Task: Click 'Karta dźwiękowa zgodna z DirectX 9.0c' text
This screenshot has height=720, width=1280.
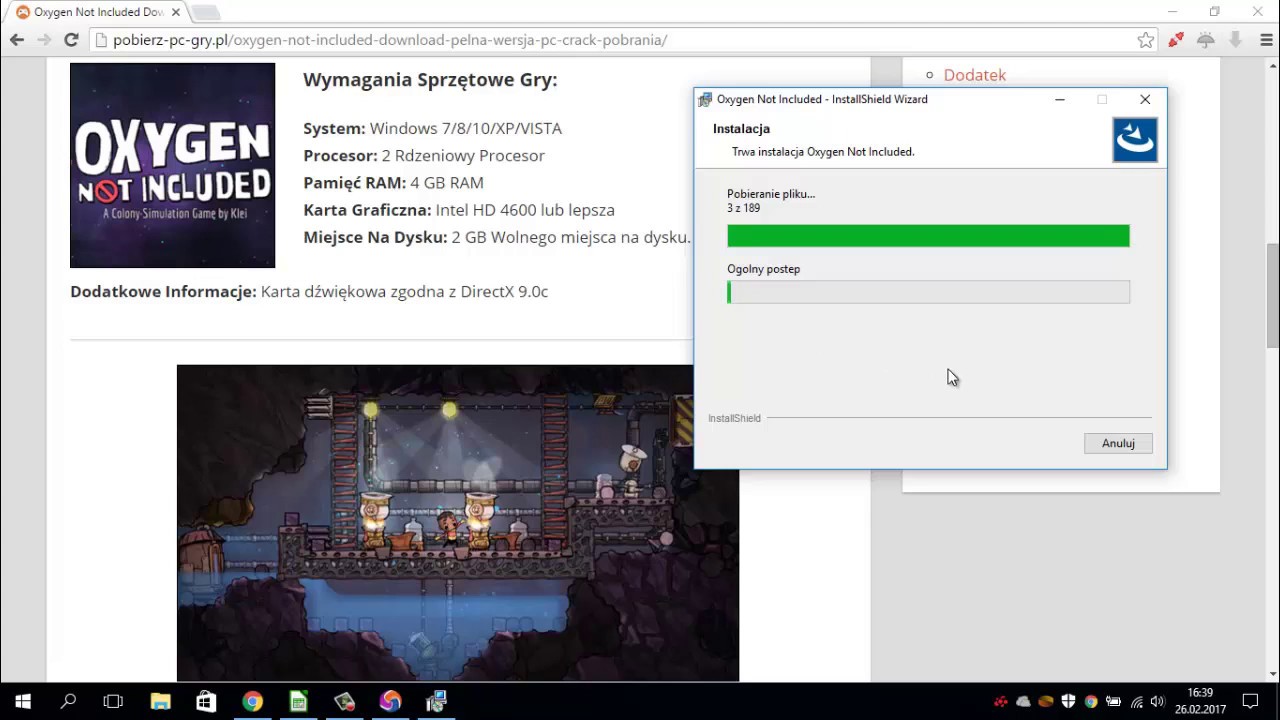Action: 404,292
